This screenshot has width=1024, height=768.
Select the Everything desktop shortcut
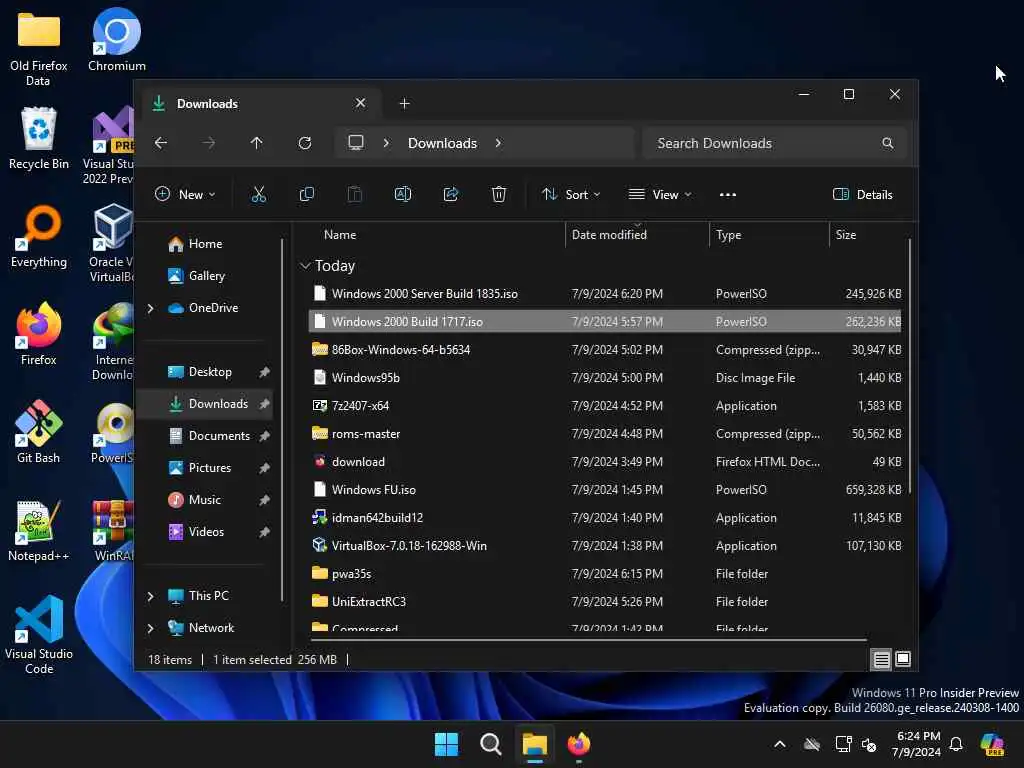(x=39, y=236)
